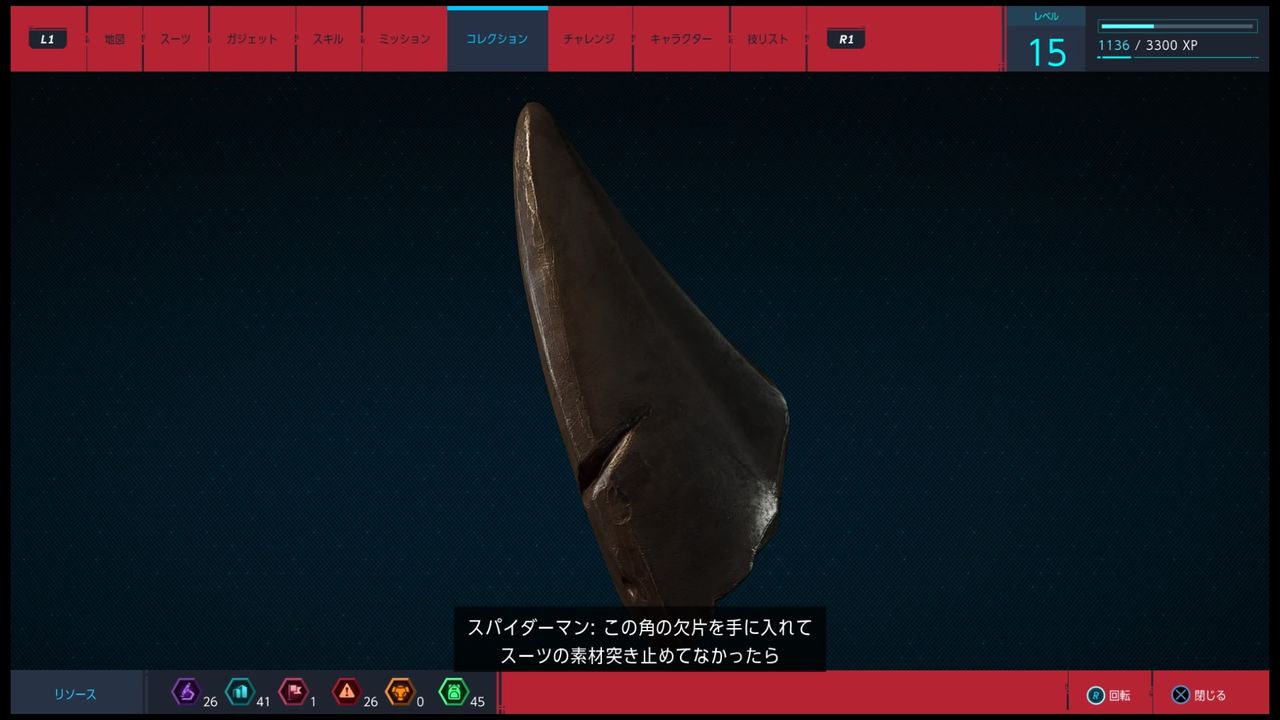This screenshot has width=1280, height=720.
Task: Click the cross button close icon
Action: [x=1181, y=695]
